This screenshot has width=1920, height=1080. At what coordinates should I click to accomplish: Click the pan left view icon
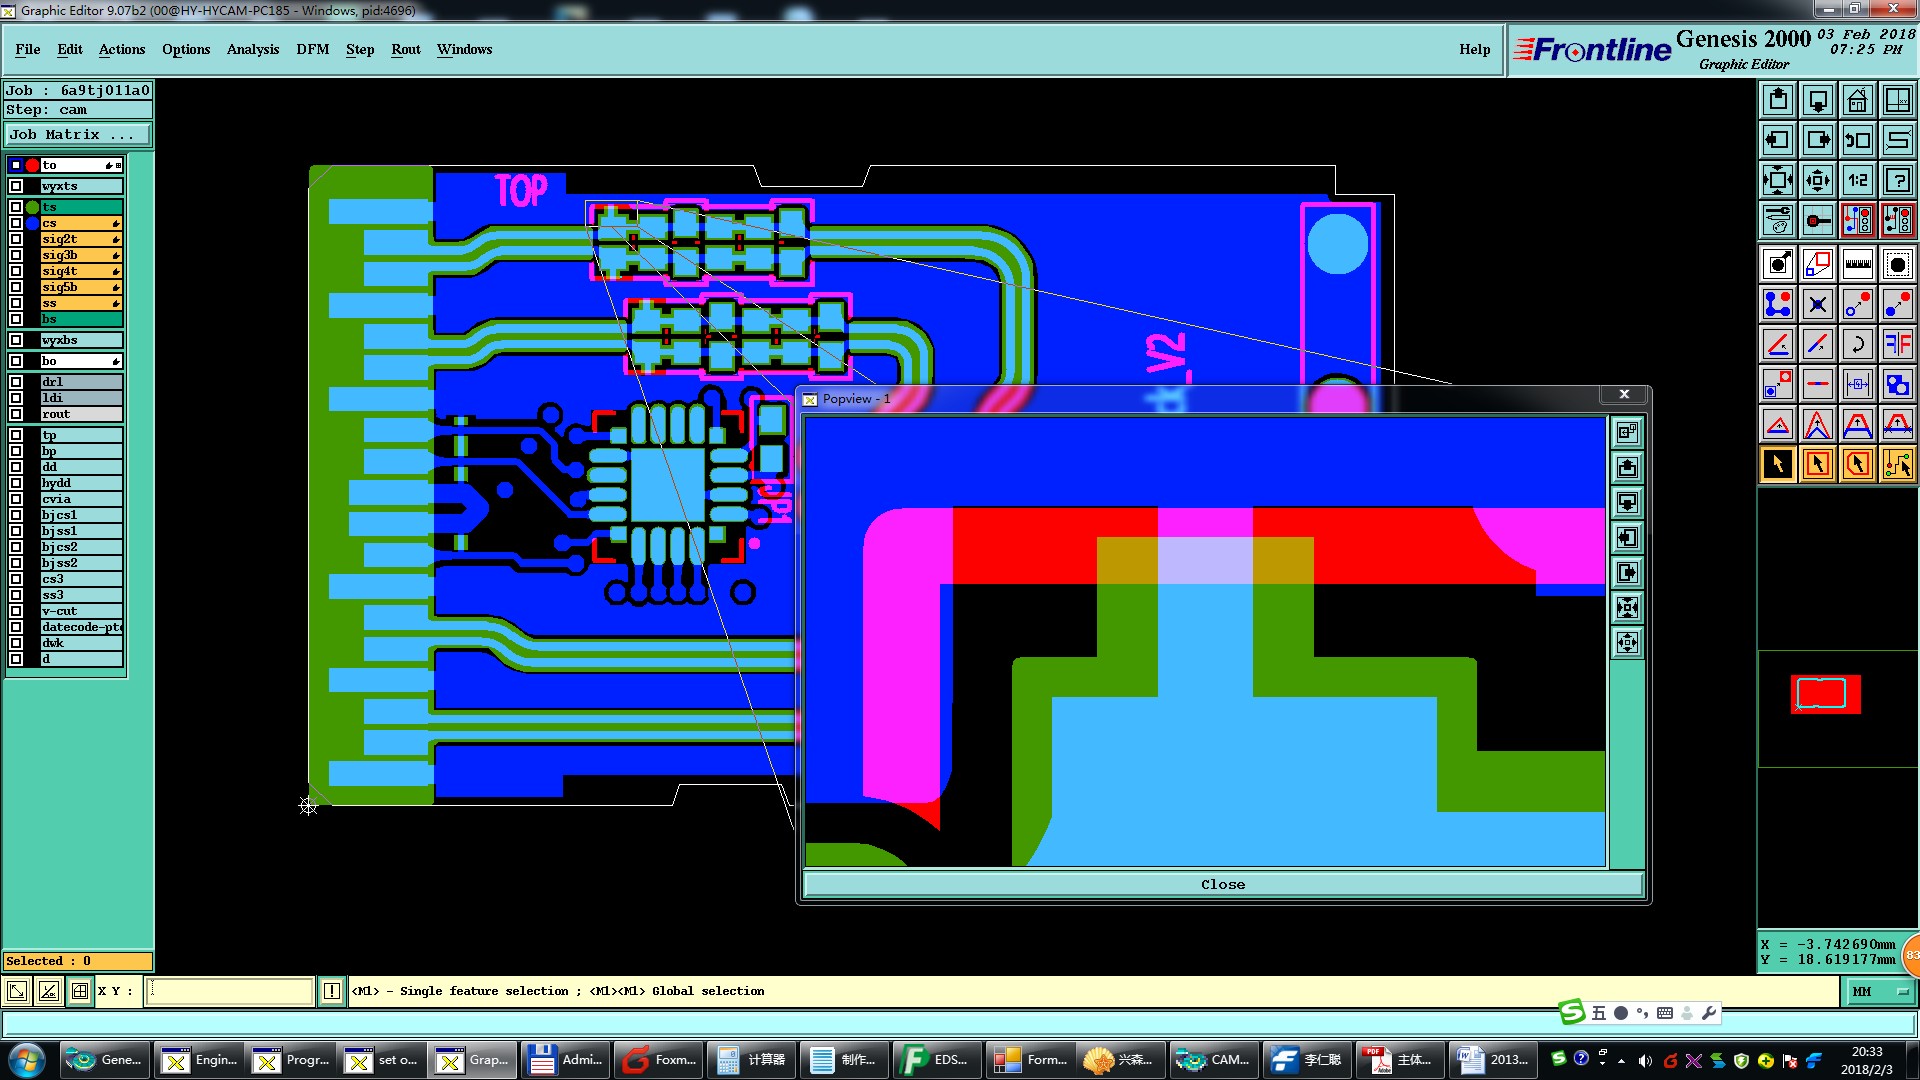pyautogui.click(x=1777, y=140)
